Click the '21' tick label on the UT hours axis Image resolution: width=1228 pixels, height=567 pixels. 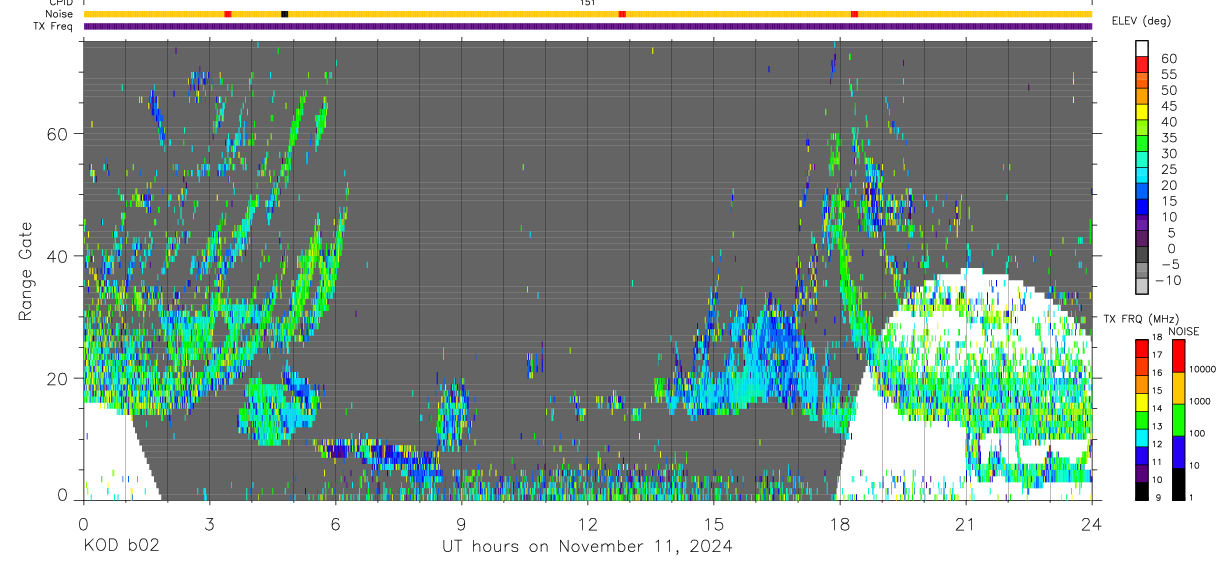coord(966,523)
